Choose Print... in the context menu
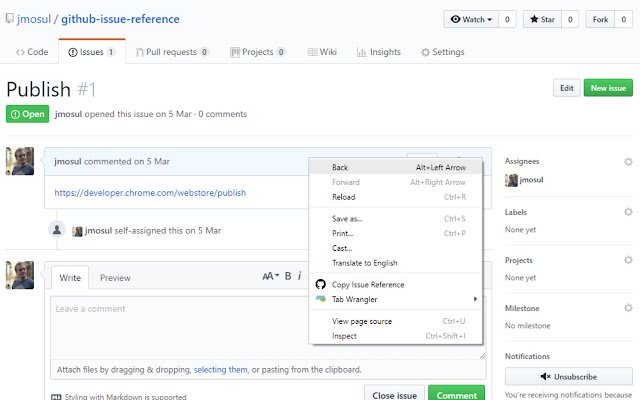Screen dimensions: 640x400 point(396,233)
